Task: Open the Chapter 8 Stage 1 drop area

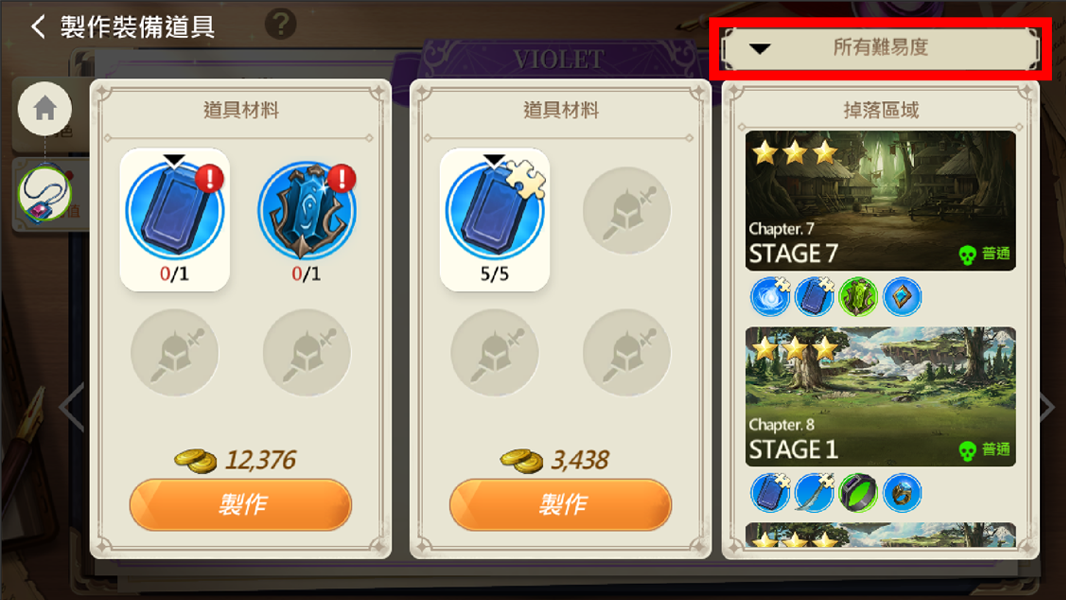Action: pos(880,397)
